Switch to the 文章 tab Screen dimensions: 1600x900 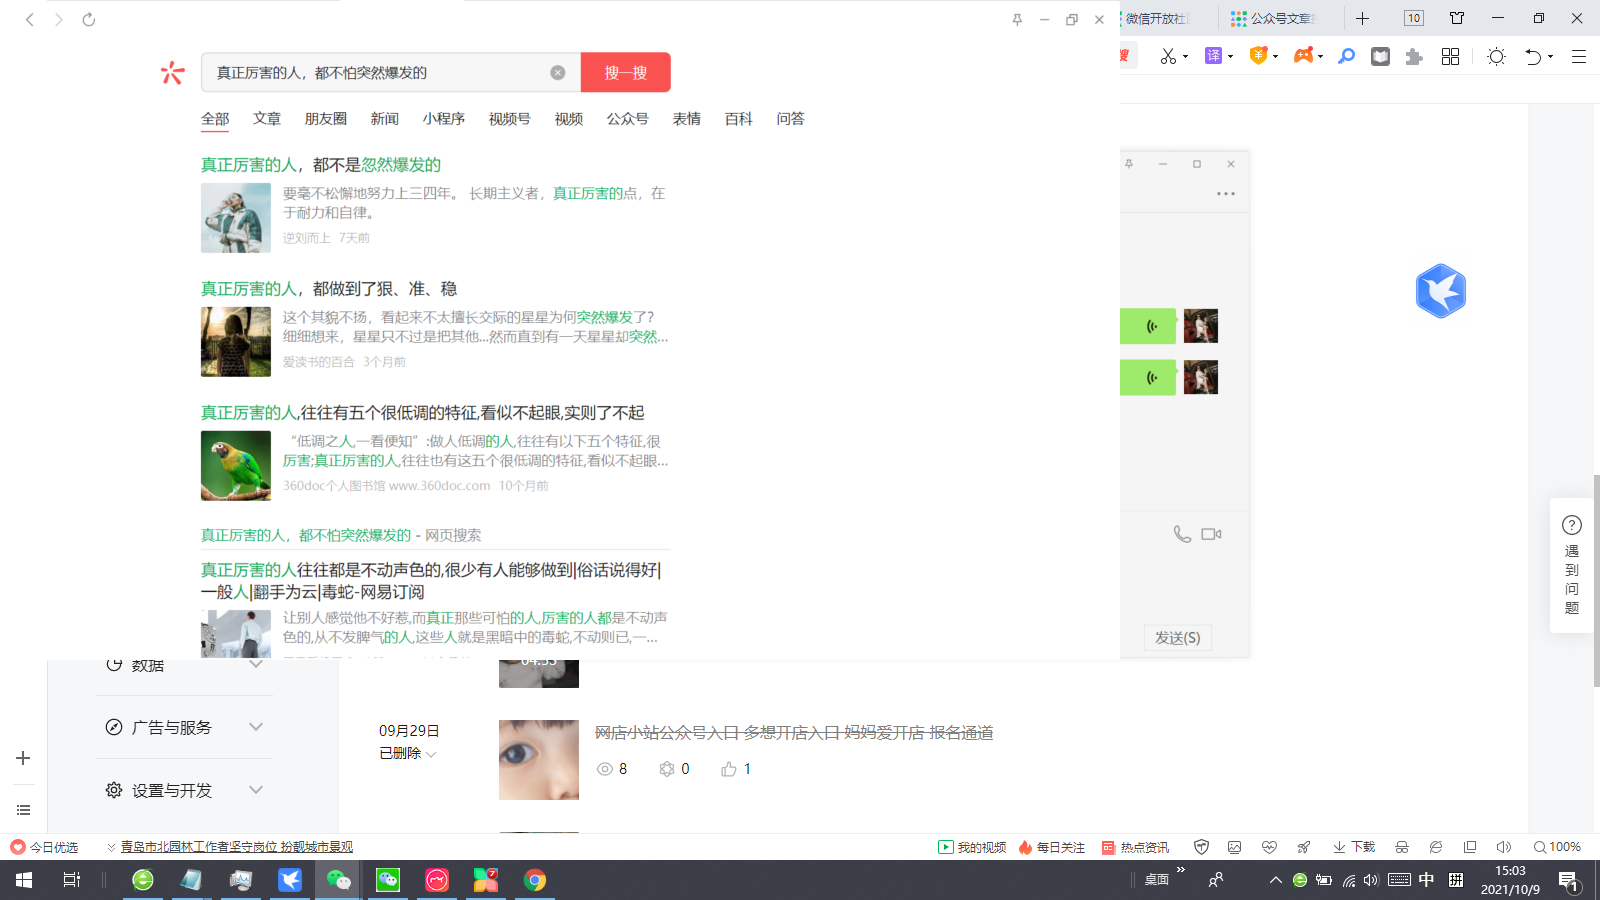tap(267, 119)
